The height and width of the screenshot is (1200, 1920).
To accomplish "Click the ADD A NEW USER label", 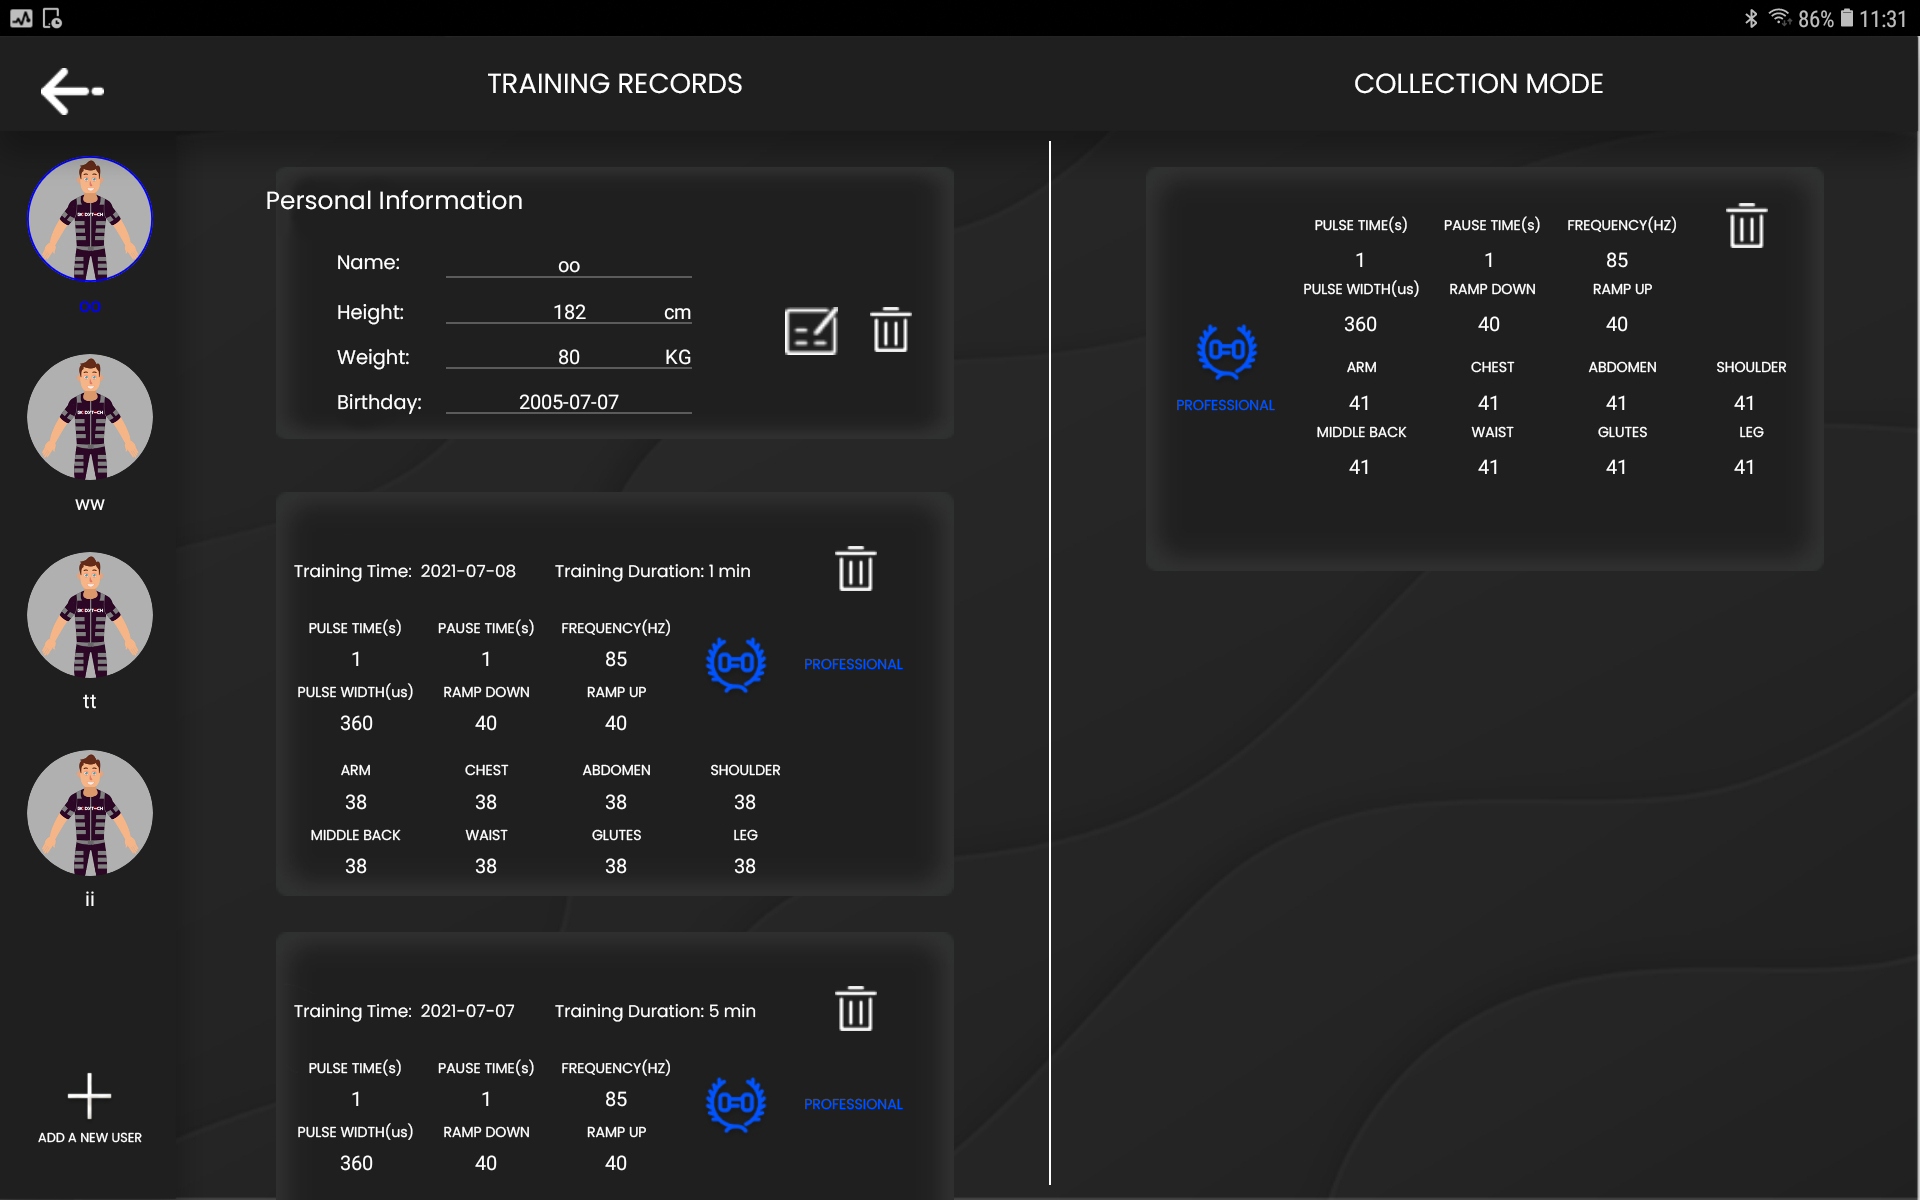I will click(90, 1138).
